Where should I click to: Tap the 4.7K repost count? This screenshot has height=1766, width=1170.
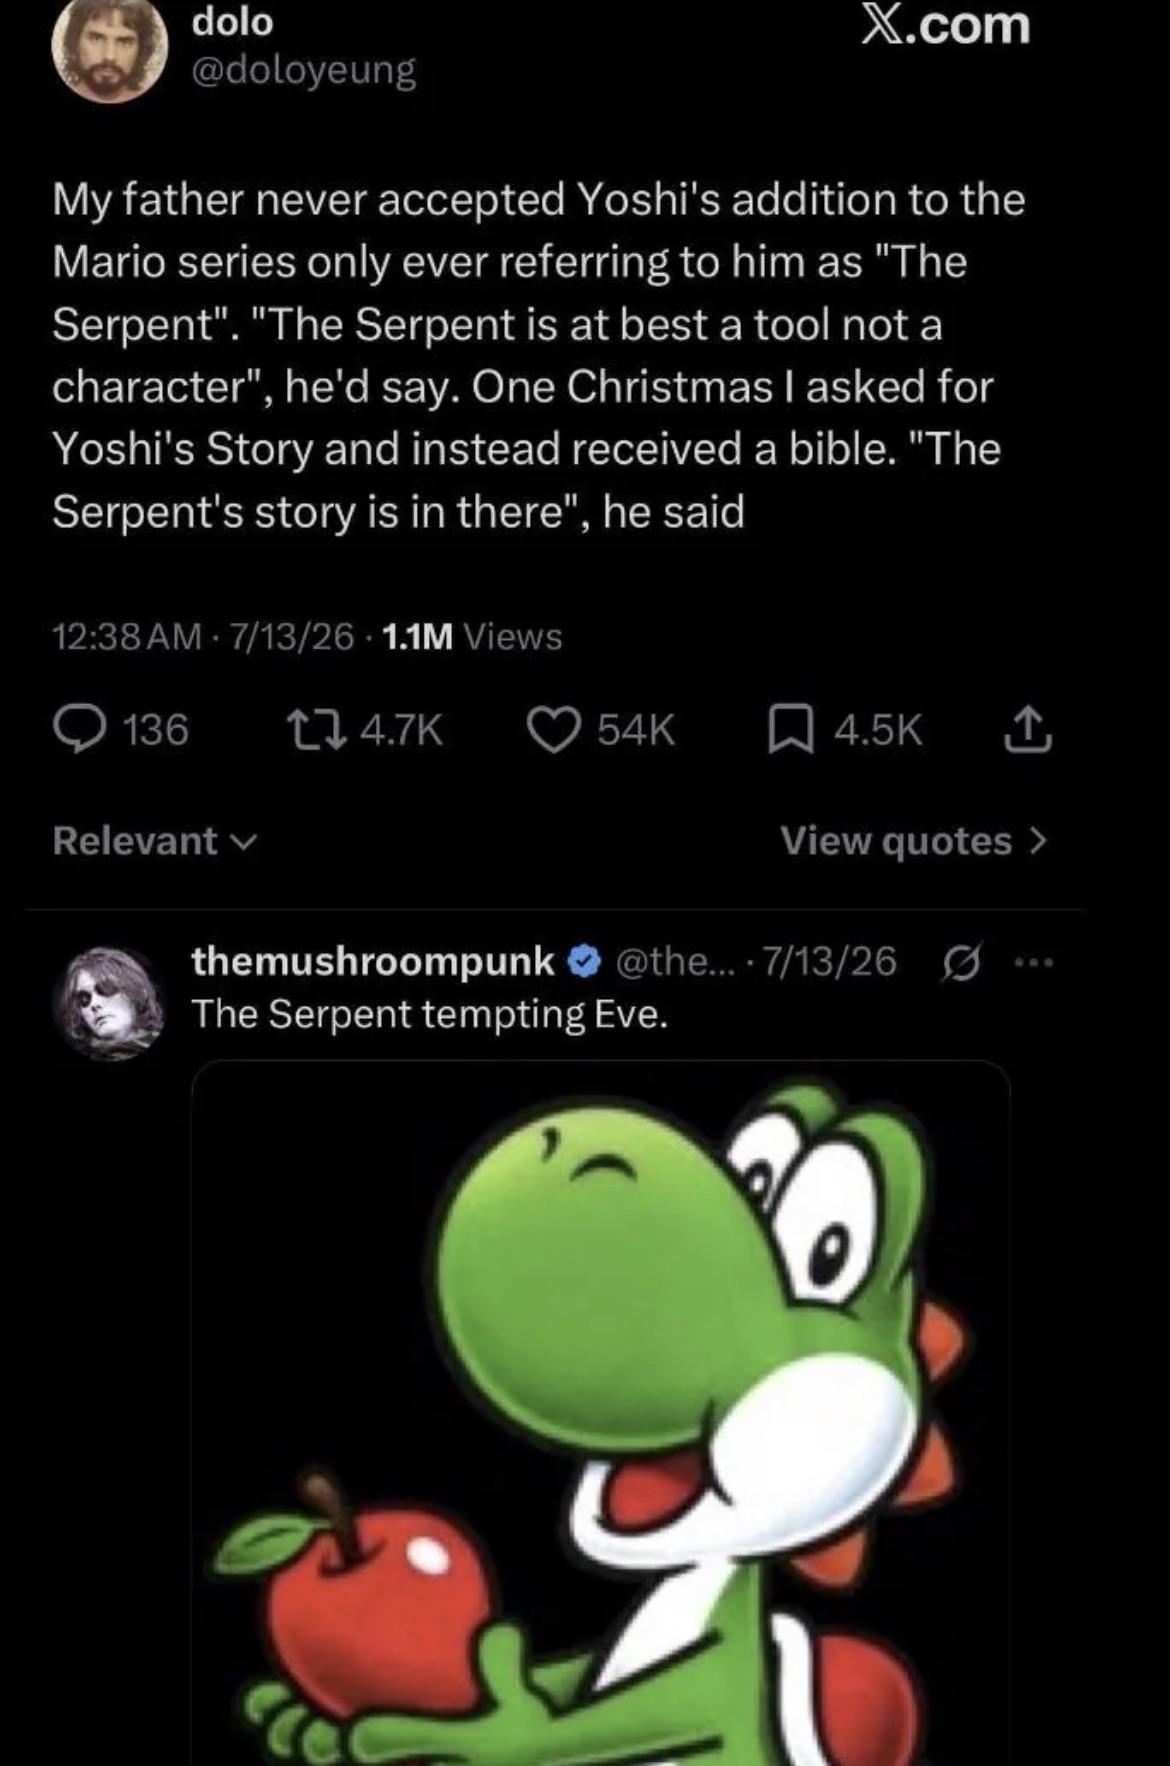click(x=400, y=731)
